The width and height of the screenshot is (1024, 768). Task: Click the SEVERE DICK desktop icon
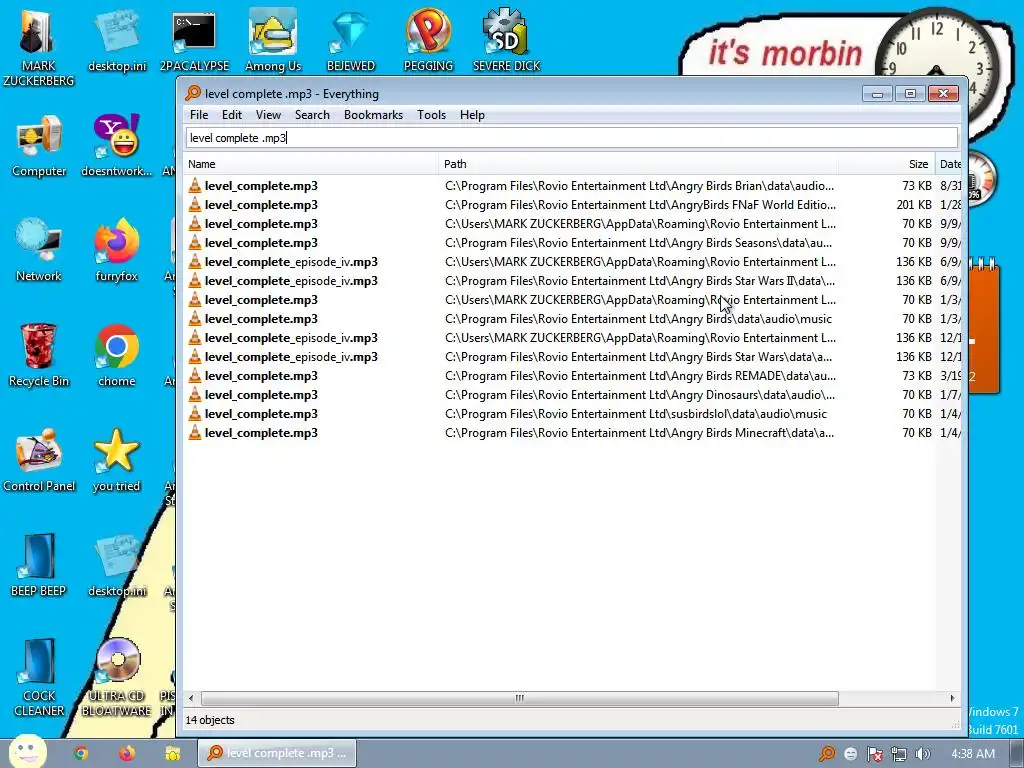[x=506, y=40]
